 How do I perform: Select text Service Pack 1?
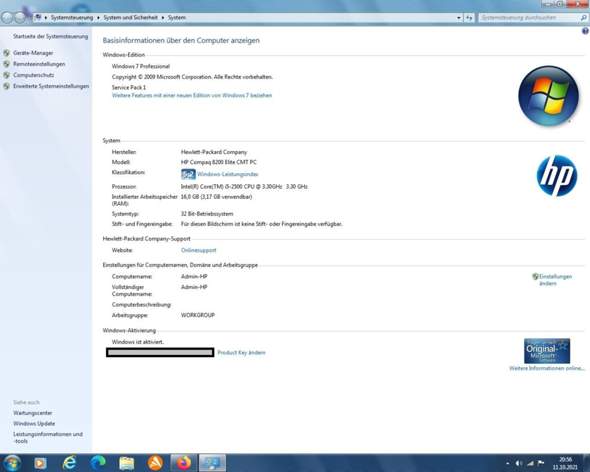pyautogui.click(x=129, y=87)
